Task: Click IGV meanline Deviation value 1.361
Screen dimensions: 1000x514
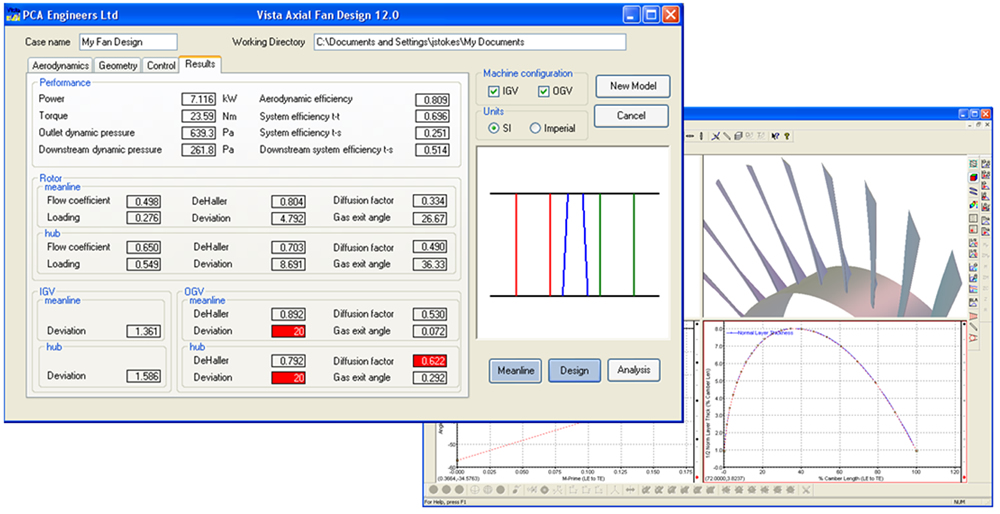Action: click(143, 332)
